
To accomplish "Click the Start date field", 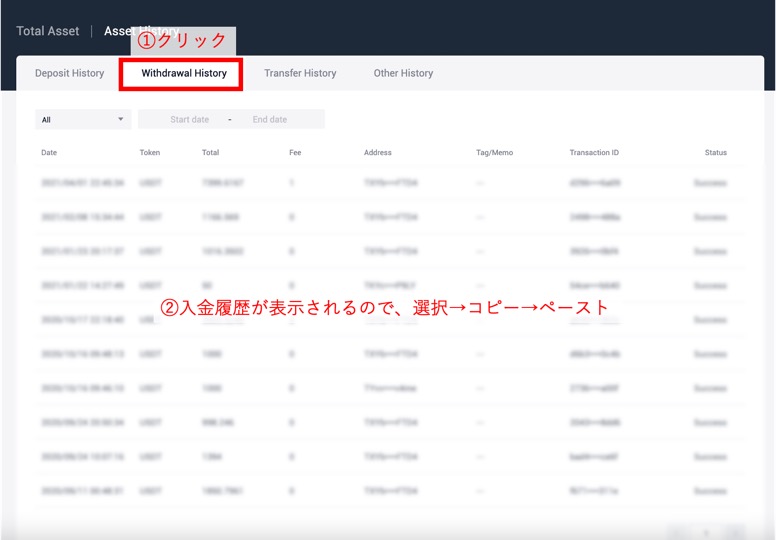I will pyautogui.click(x=190, y=119).
